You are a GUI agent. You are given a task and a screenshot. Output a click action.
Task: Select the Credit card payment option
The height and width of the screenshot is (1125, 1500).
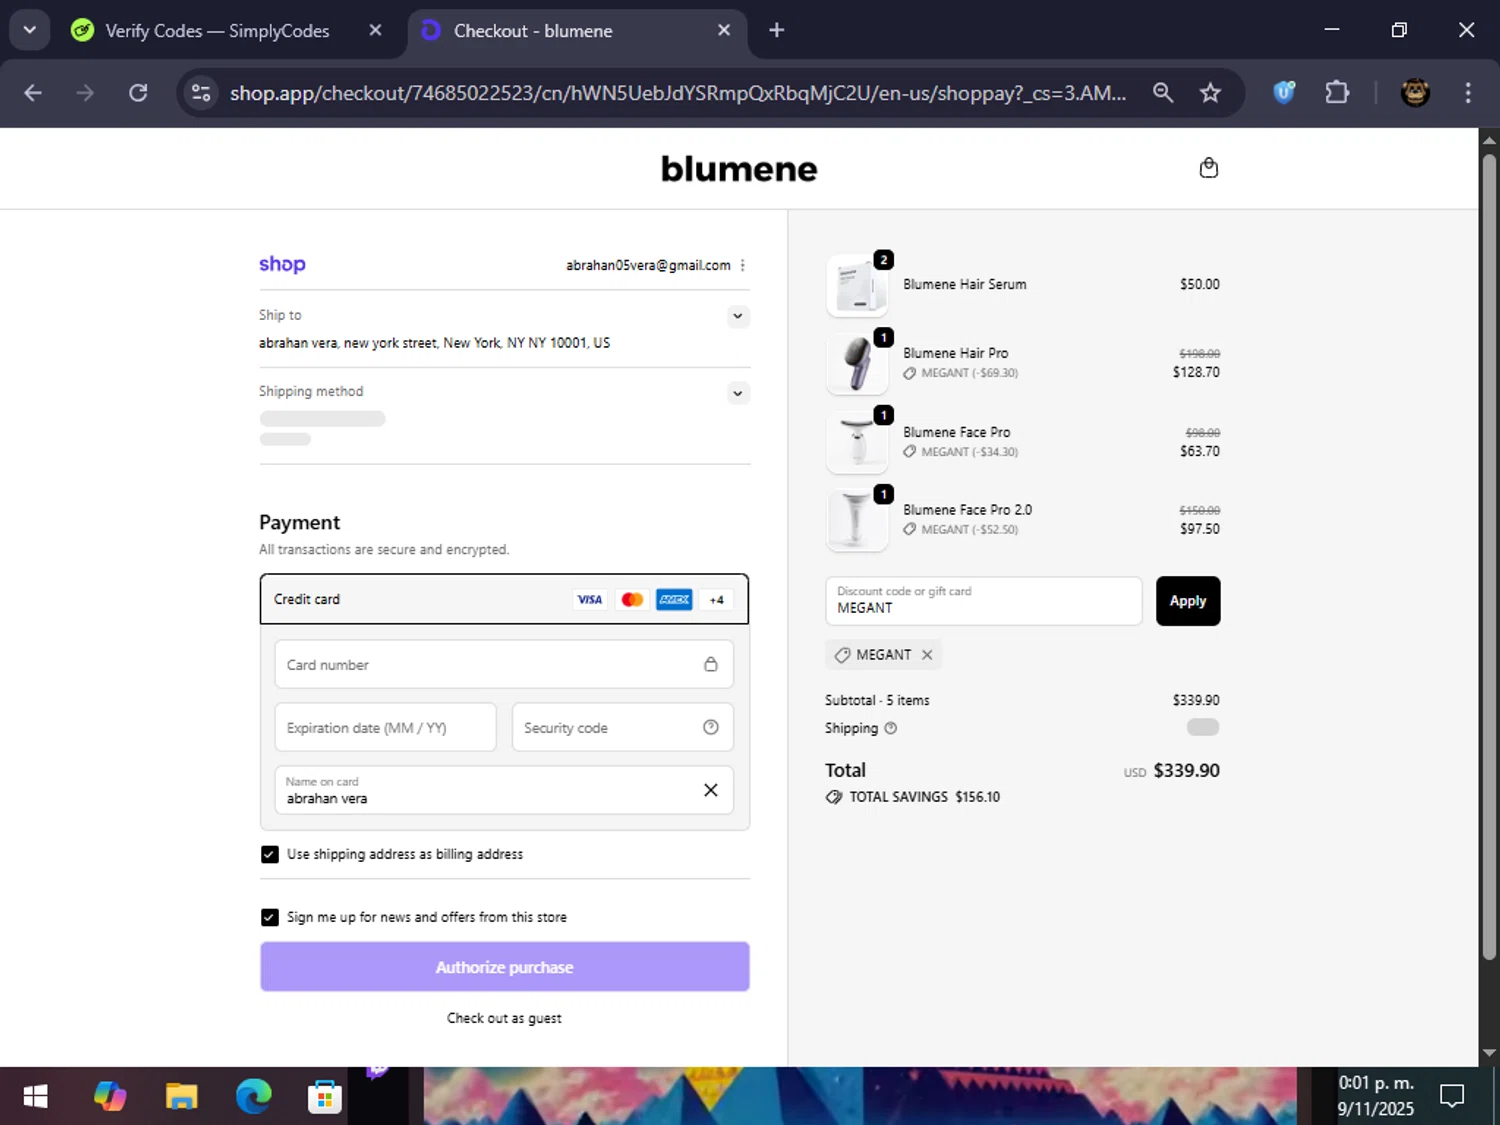coord(504,599)
